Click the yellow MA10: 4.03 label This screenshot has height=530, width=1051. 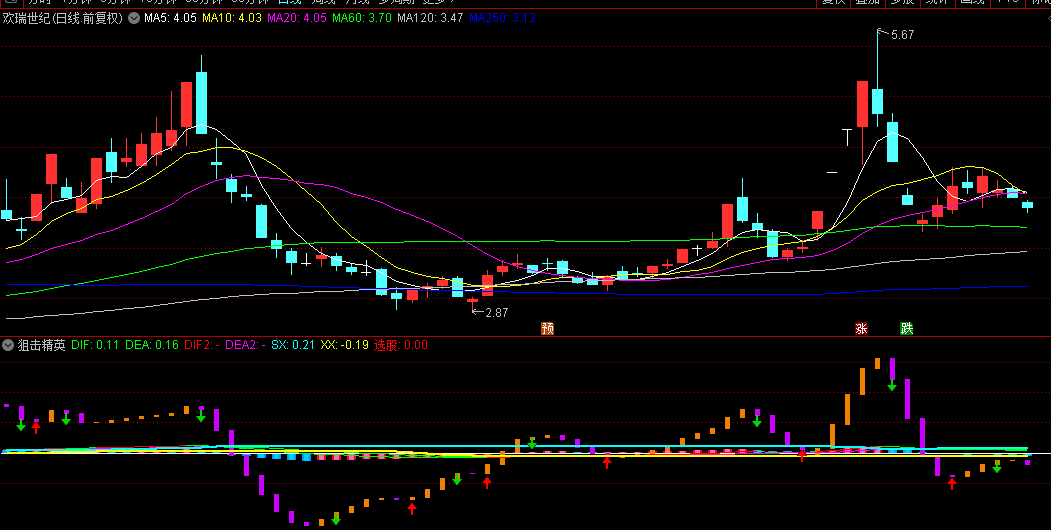coord(231,18)
